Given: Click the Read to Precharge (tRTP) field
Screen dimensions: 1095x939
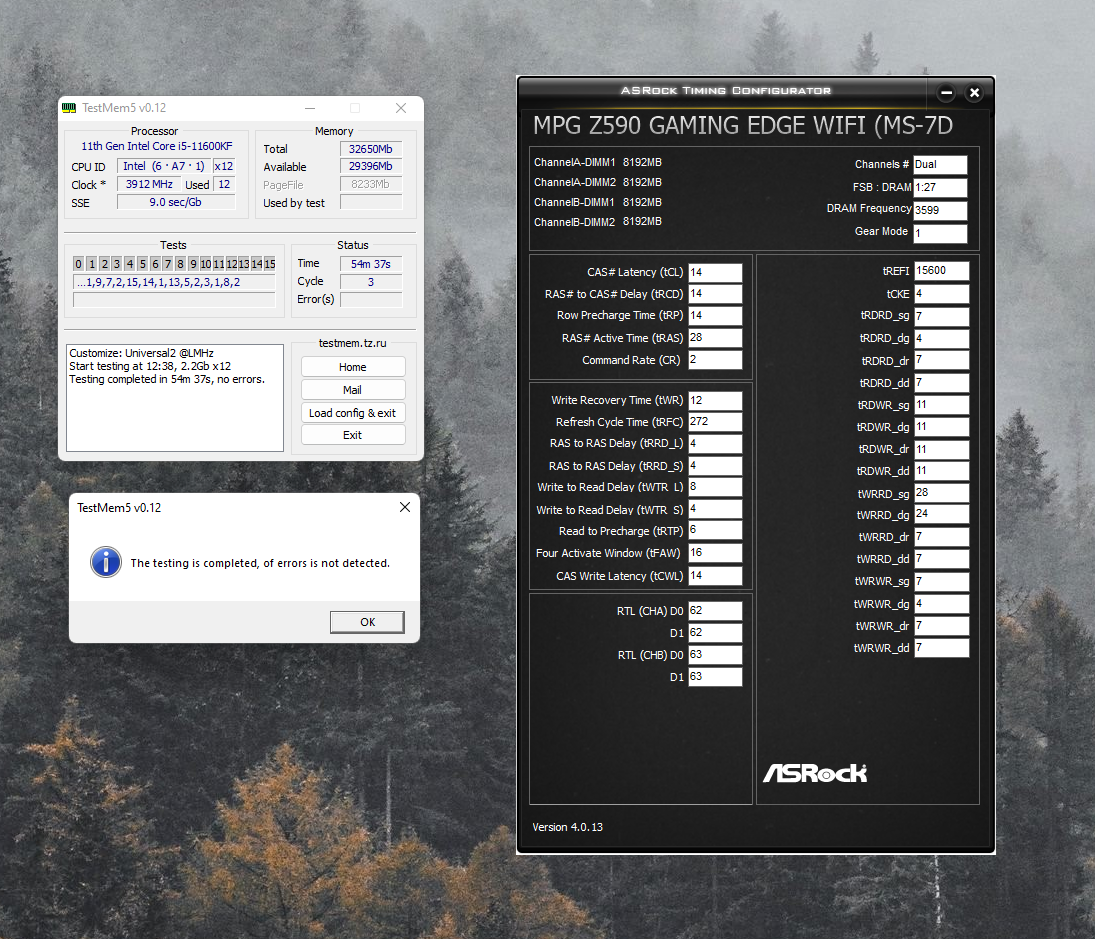Looking at the screenshot, I should [x=715, y=531].
